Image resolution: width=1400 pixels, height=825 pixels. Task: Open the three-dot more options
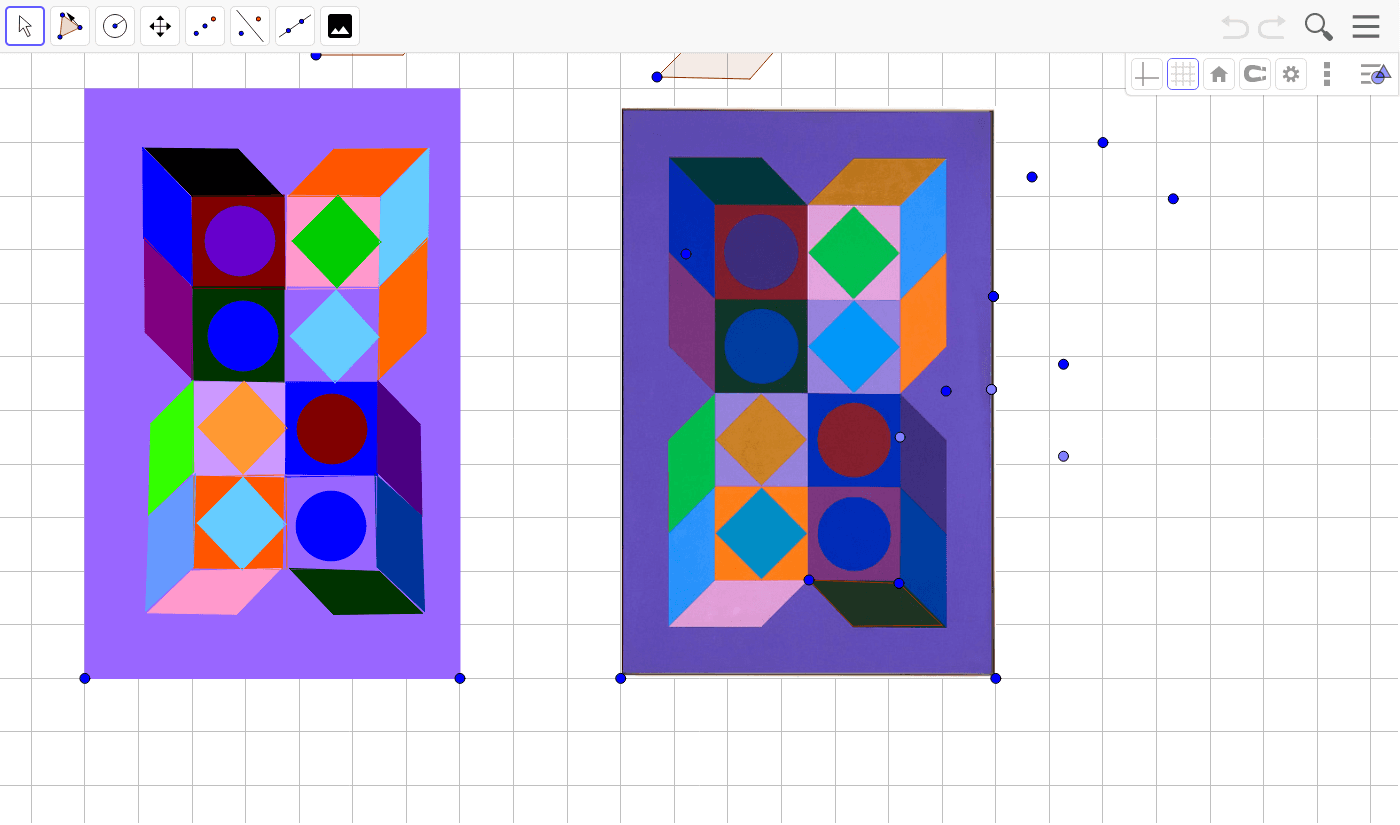click(x=1327, y=74)
